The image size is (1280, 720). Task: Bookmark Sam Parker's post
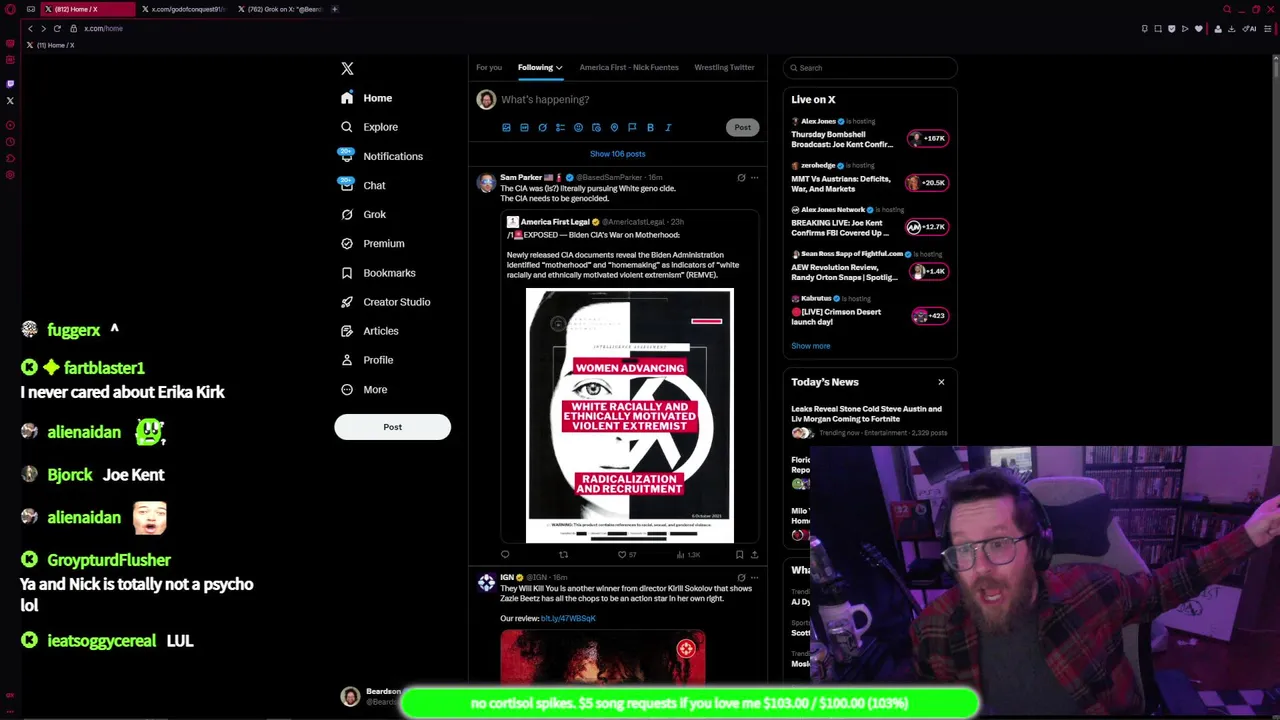739,554
